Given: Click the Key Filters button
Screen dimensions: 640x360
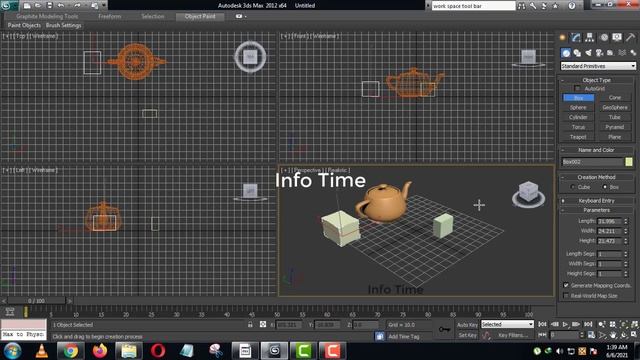Looking at the screenshot, I should coord(513,335).
